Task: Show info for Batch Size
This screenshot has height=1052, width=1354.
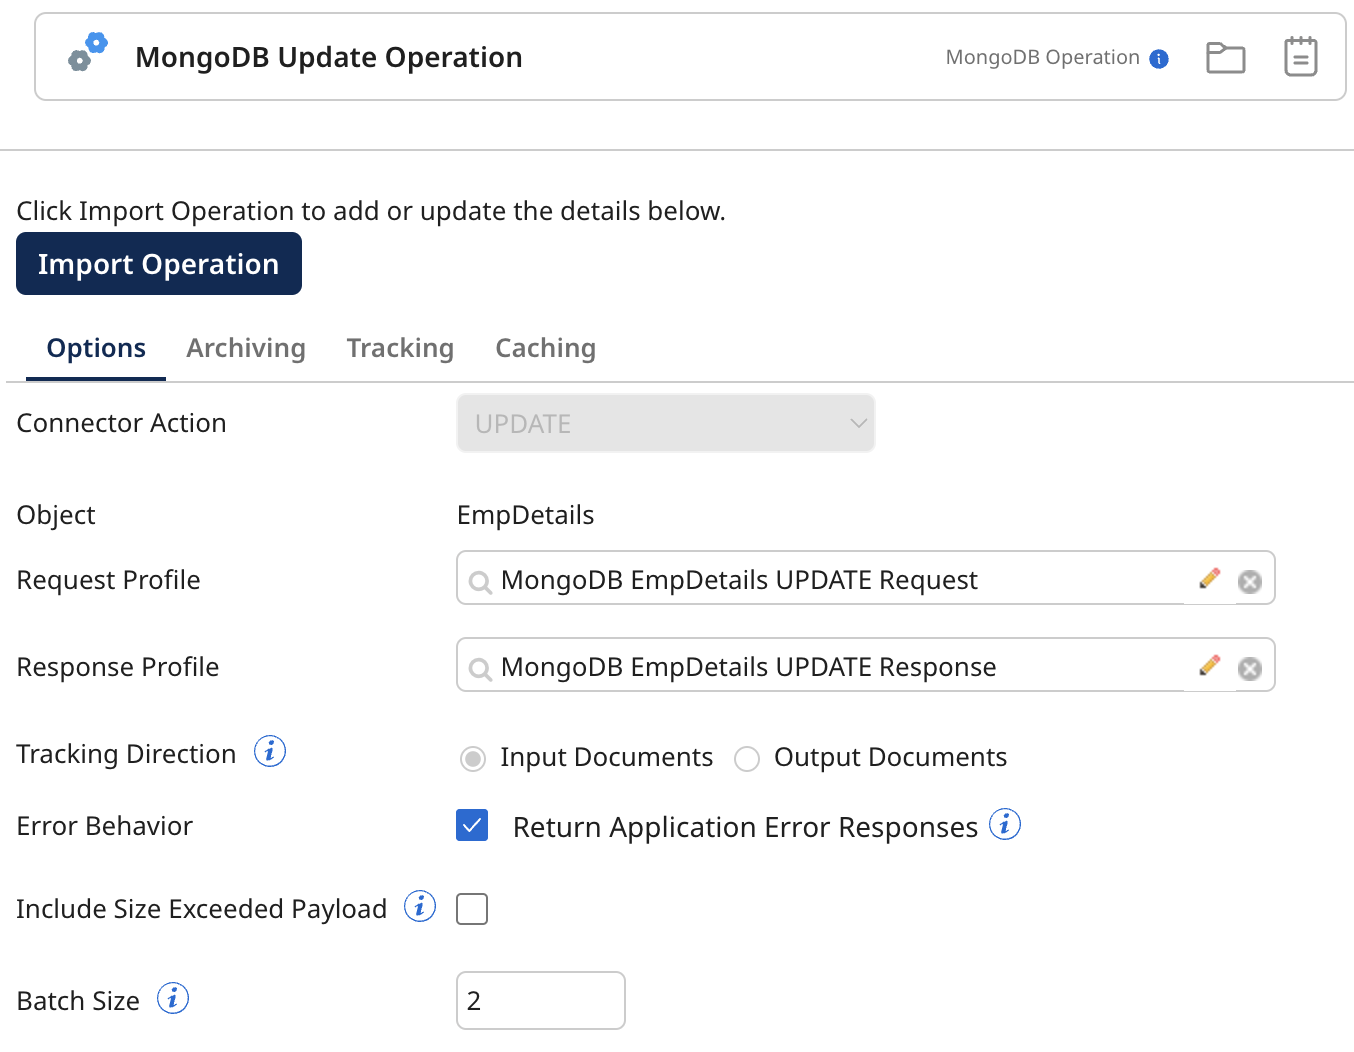Action: [x=173, y=998]
